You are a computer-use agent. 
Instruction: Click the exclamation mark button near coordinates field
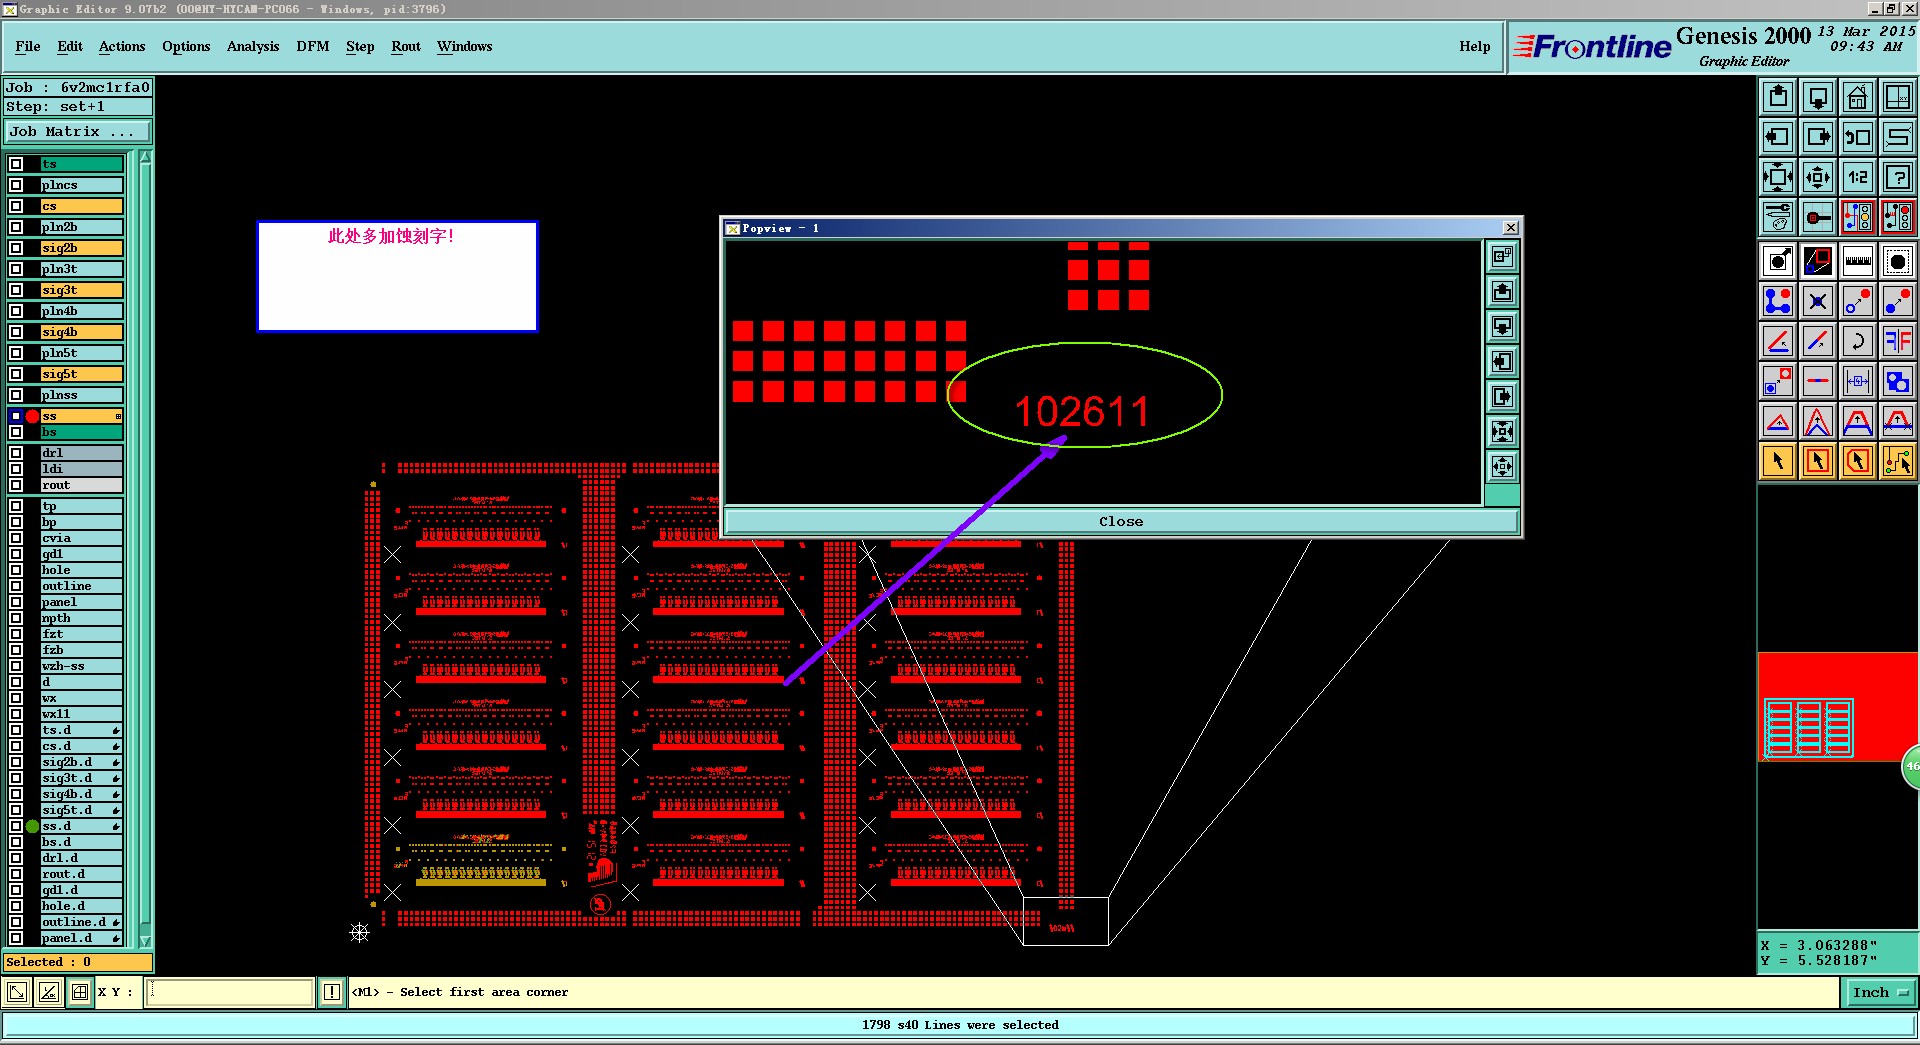click(x=332, y=992)
